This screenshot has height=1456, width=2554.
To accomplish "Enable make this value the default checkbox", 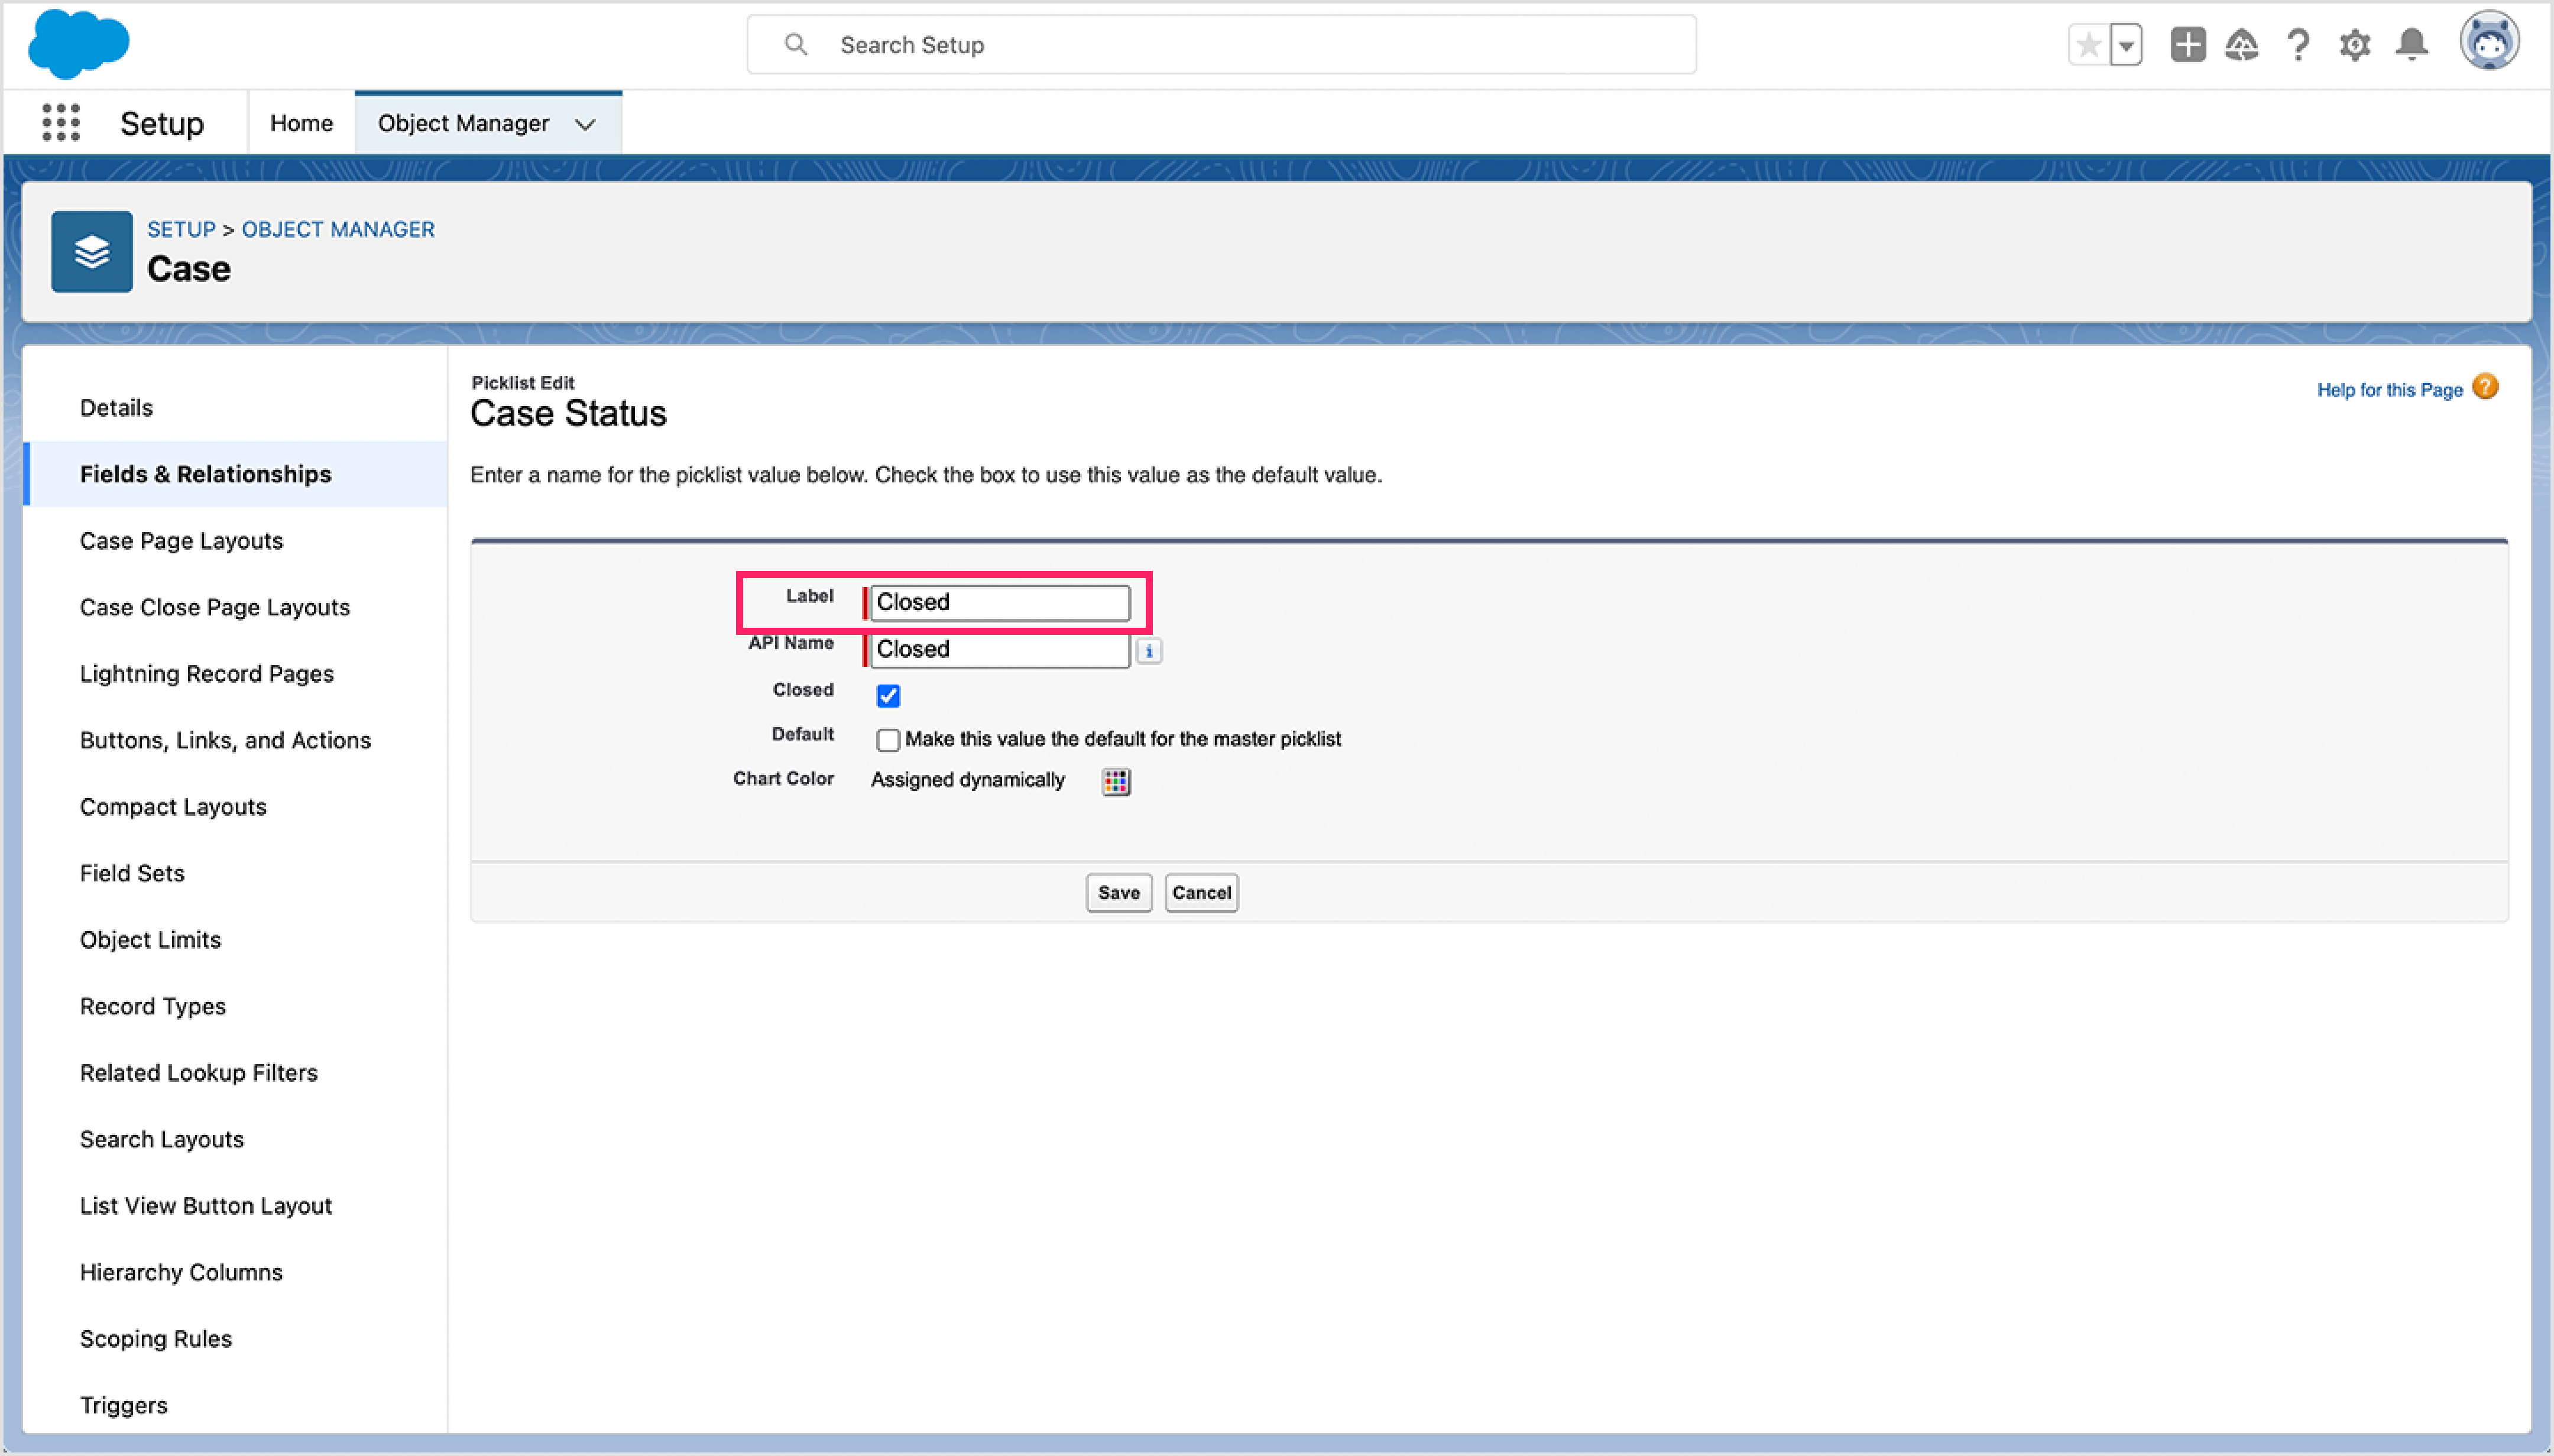I will 888,739.
